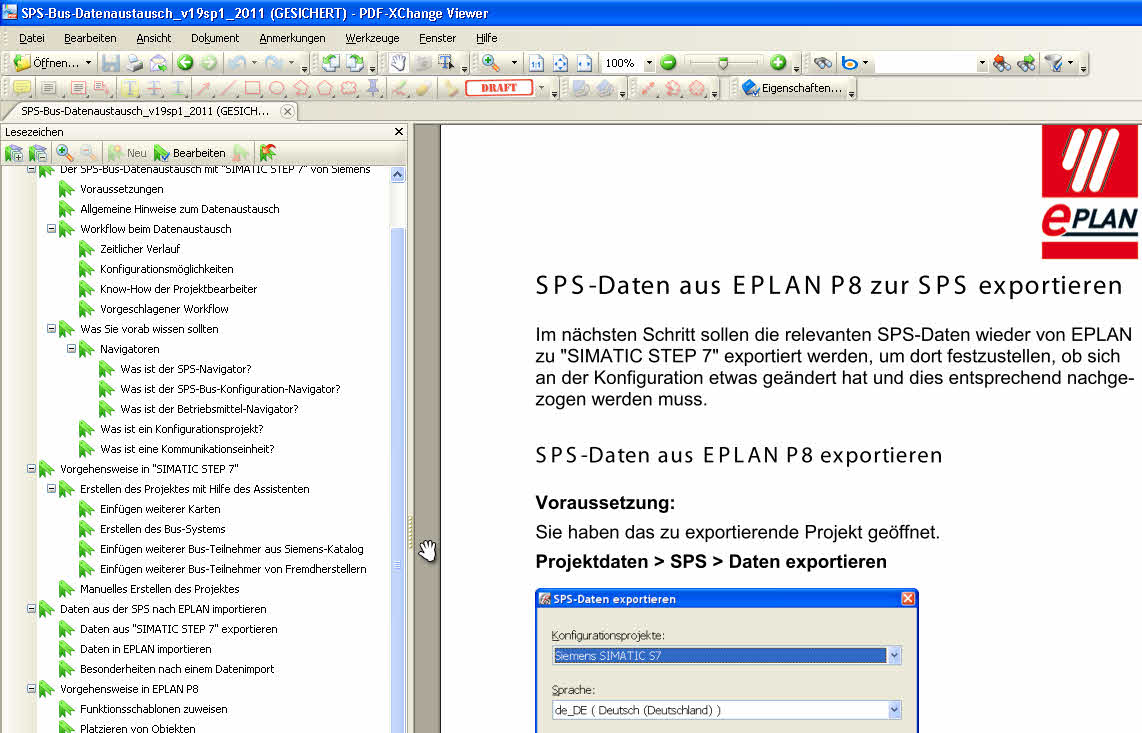1142x733 pixels.
Task: Click the Bing search provider icon
Action: (848, 63)
